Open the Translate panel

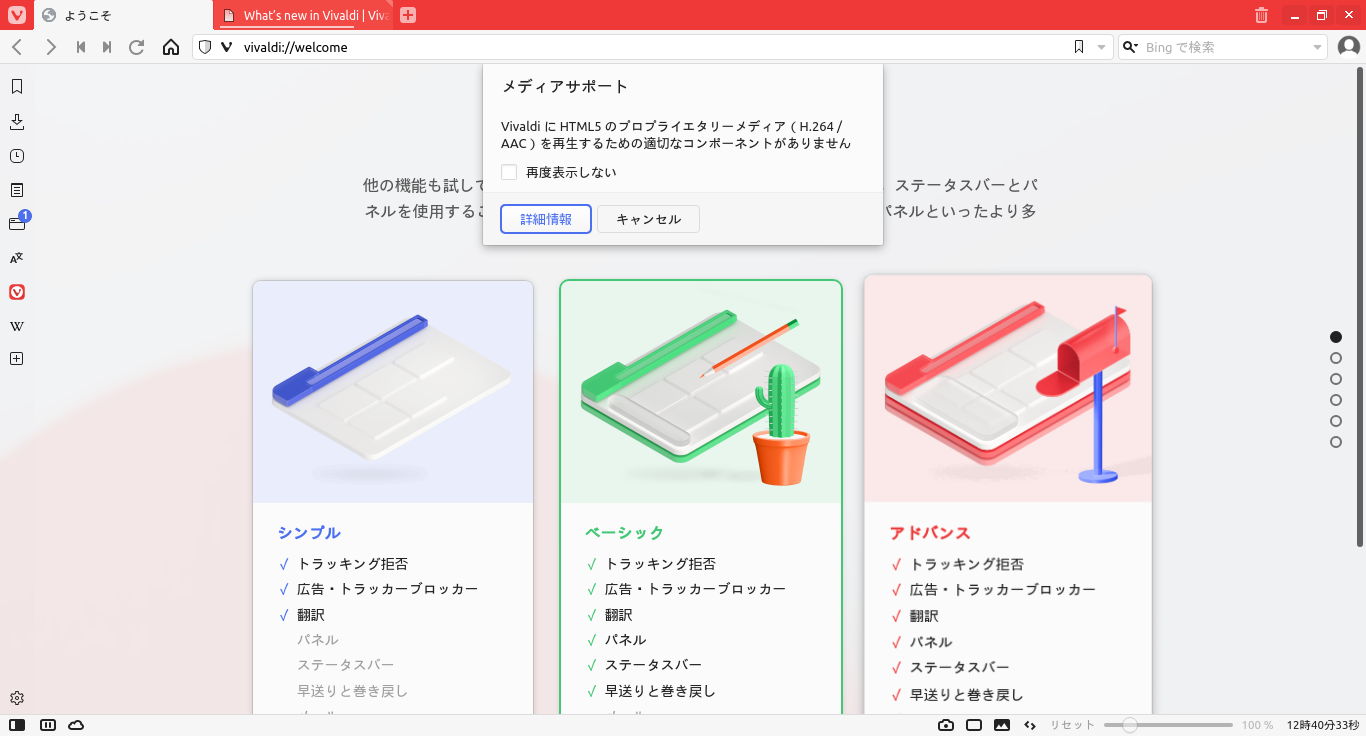(x=17, y=258)
